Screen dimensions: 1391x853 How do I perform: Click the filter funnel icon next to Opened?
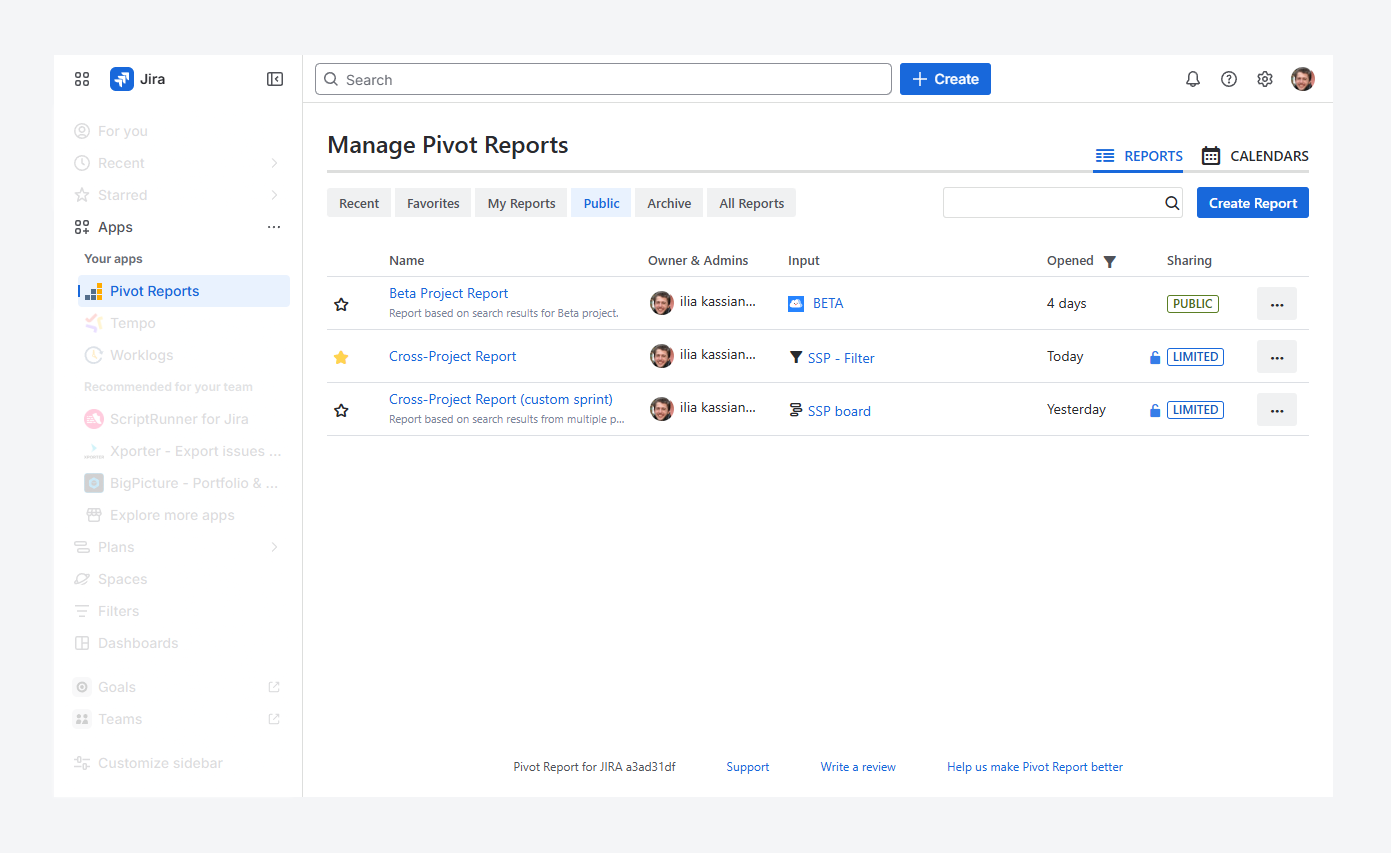(1109, 262)
